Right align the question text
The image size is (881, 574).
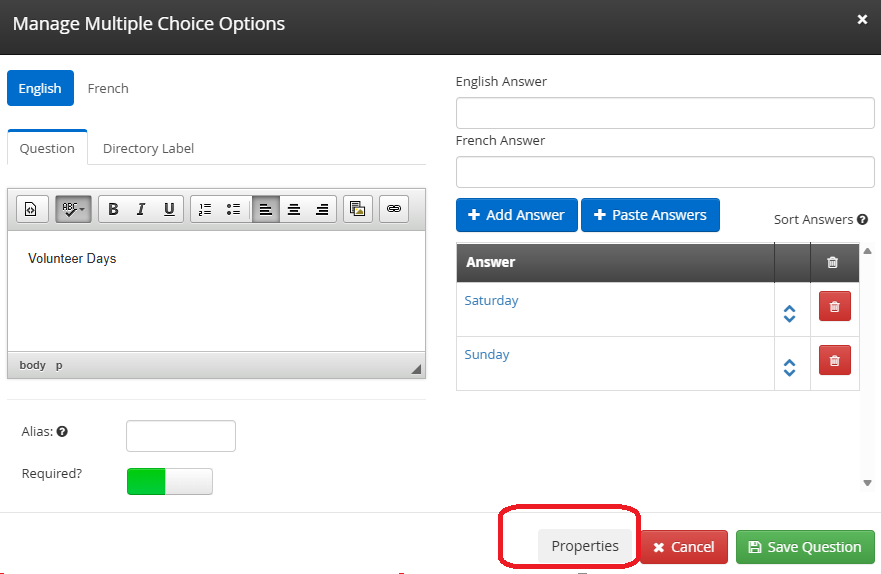[x=322, y=209]
